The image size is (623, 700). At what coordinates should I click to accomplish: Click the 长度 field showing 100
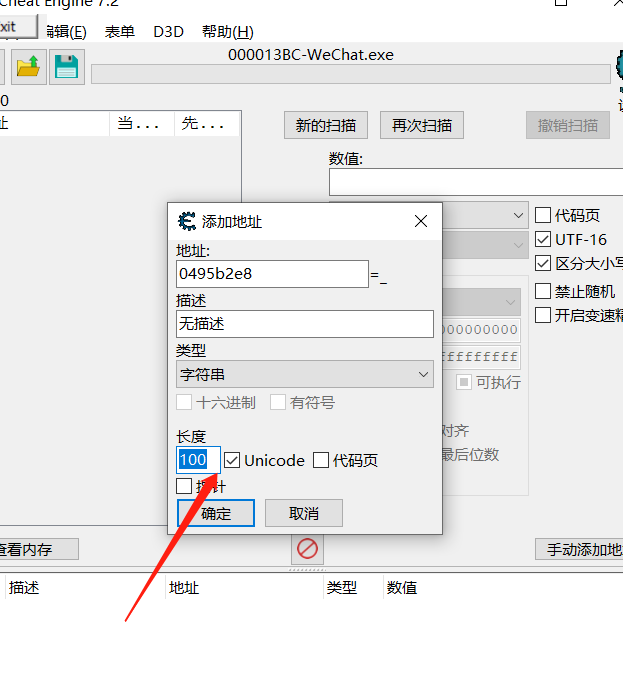198,460
